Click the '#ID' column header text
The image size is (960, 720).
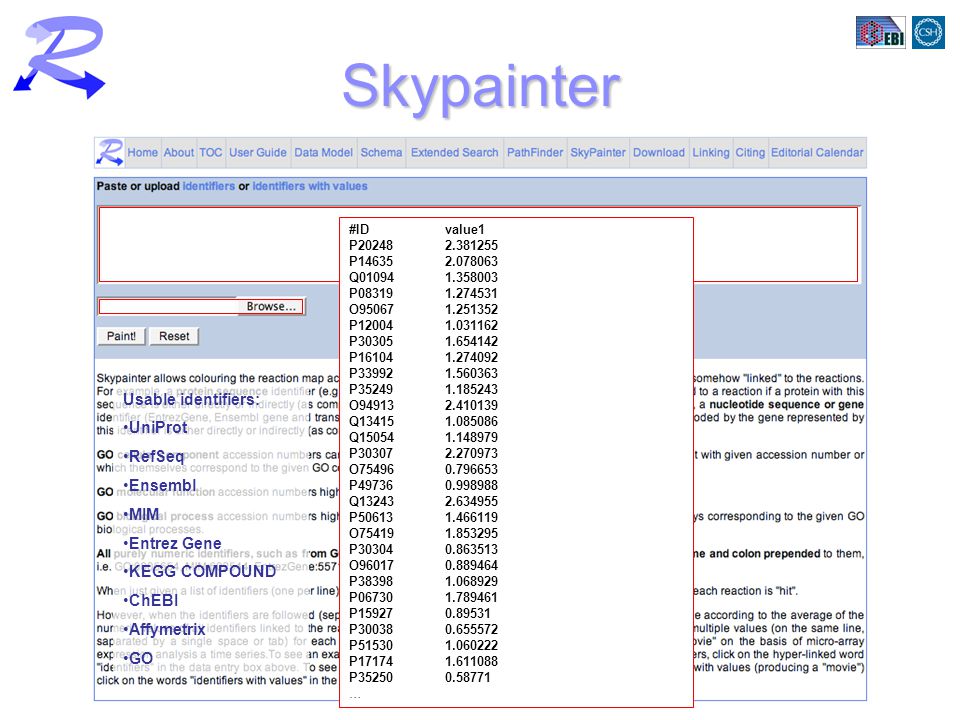[359, 230]
